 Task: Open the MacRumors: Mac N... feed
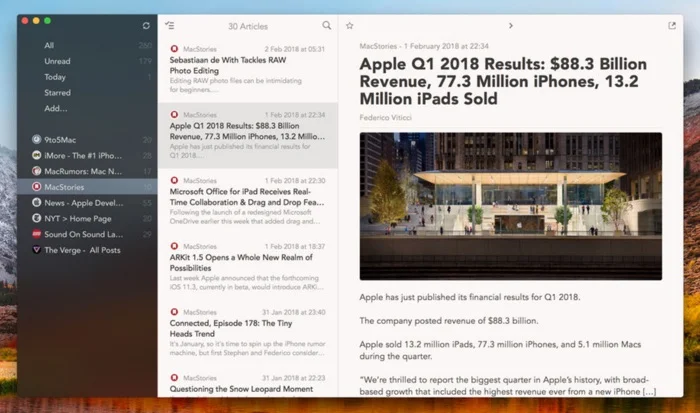click(x=87, y=171)
